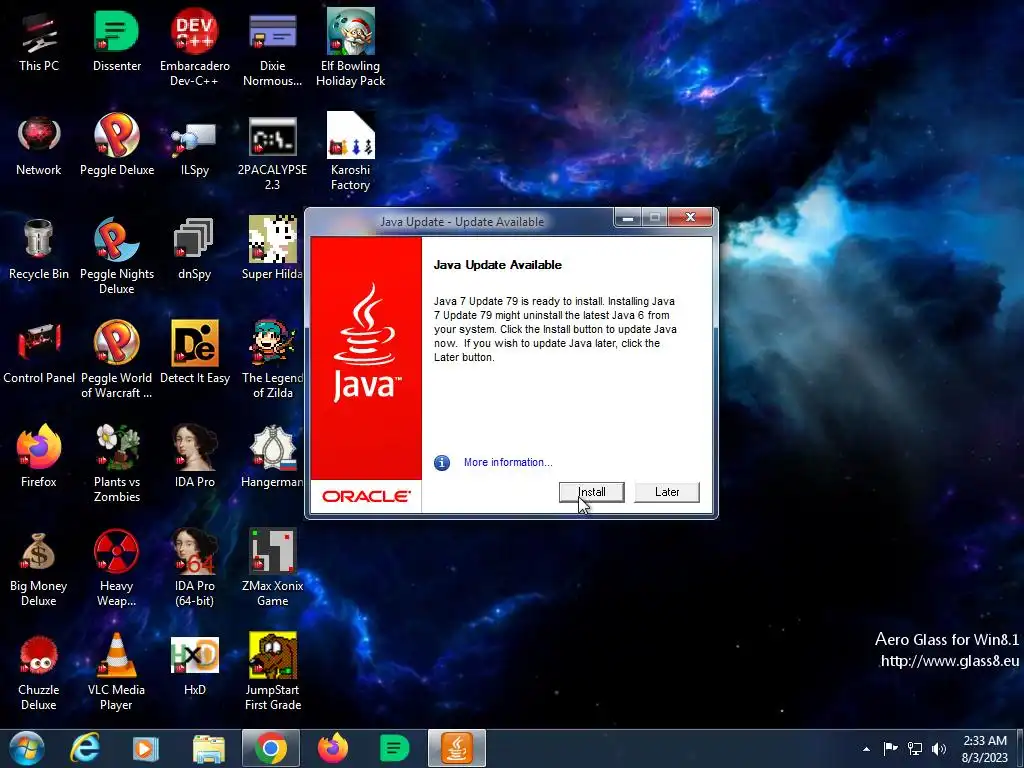Select the IDA Pro desktop icon
This screenshot has width=1024, height=768.
(x=195, y=456)
